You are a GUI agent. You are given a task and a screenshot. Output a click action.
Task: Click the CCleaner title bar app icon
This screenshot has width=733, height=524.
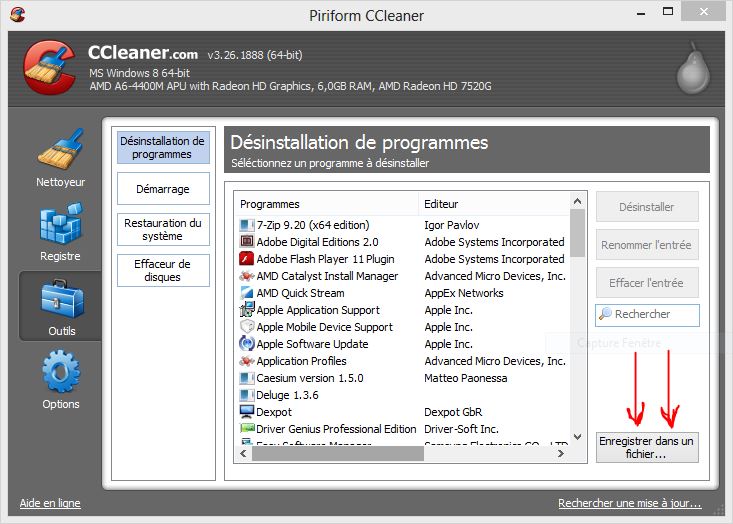[x=17, y=15]
